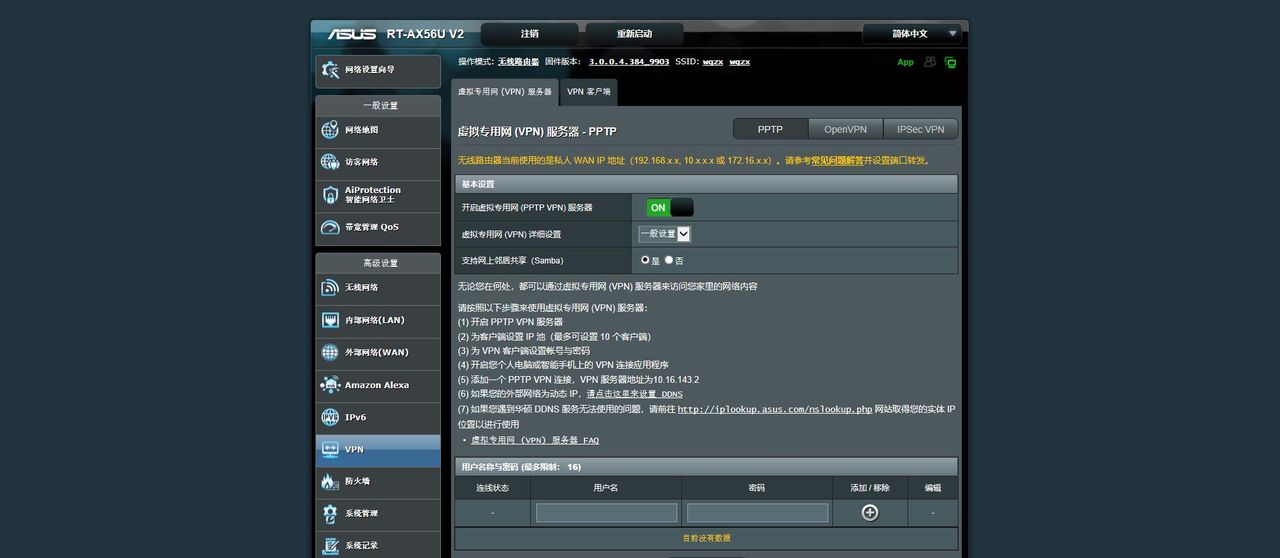This screenshot has height=558, width=1280.
Task: Click the green network status icon in header
Action: pos(950,62)
